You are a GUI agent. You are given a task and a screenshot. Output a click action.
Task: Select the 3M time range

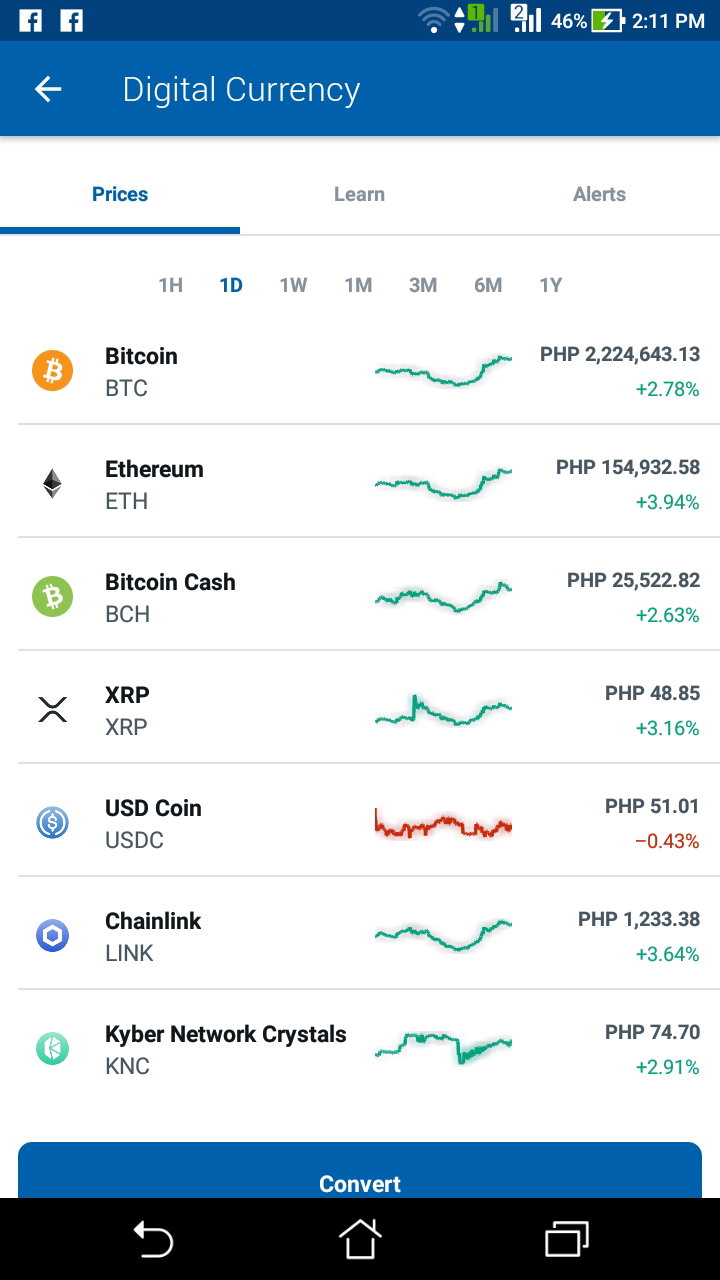(423, 285)
